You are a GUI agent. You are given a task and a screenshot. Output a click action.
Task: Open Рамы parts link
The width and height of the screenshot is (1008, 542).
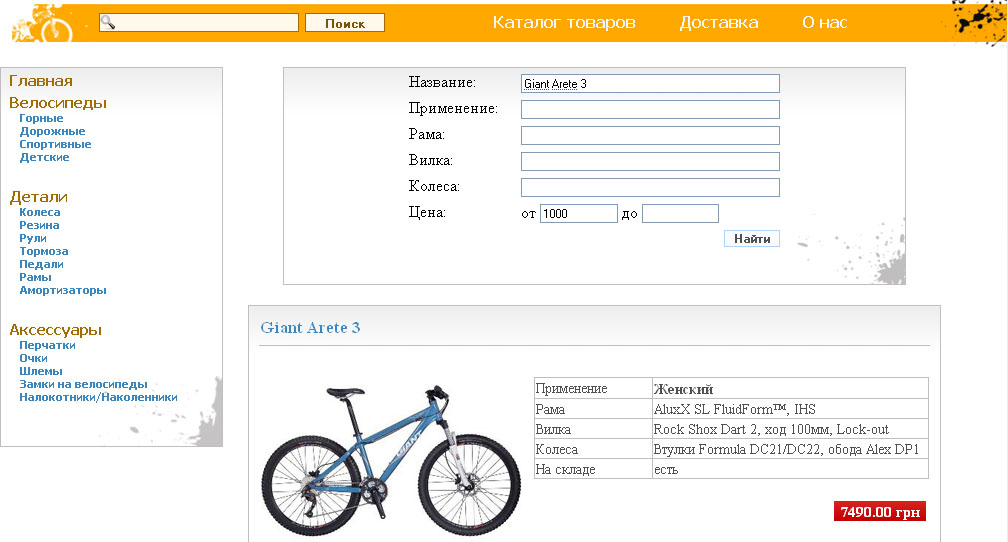click(35, 277)
